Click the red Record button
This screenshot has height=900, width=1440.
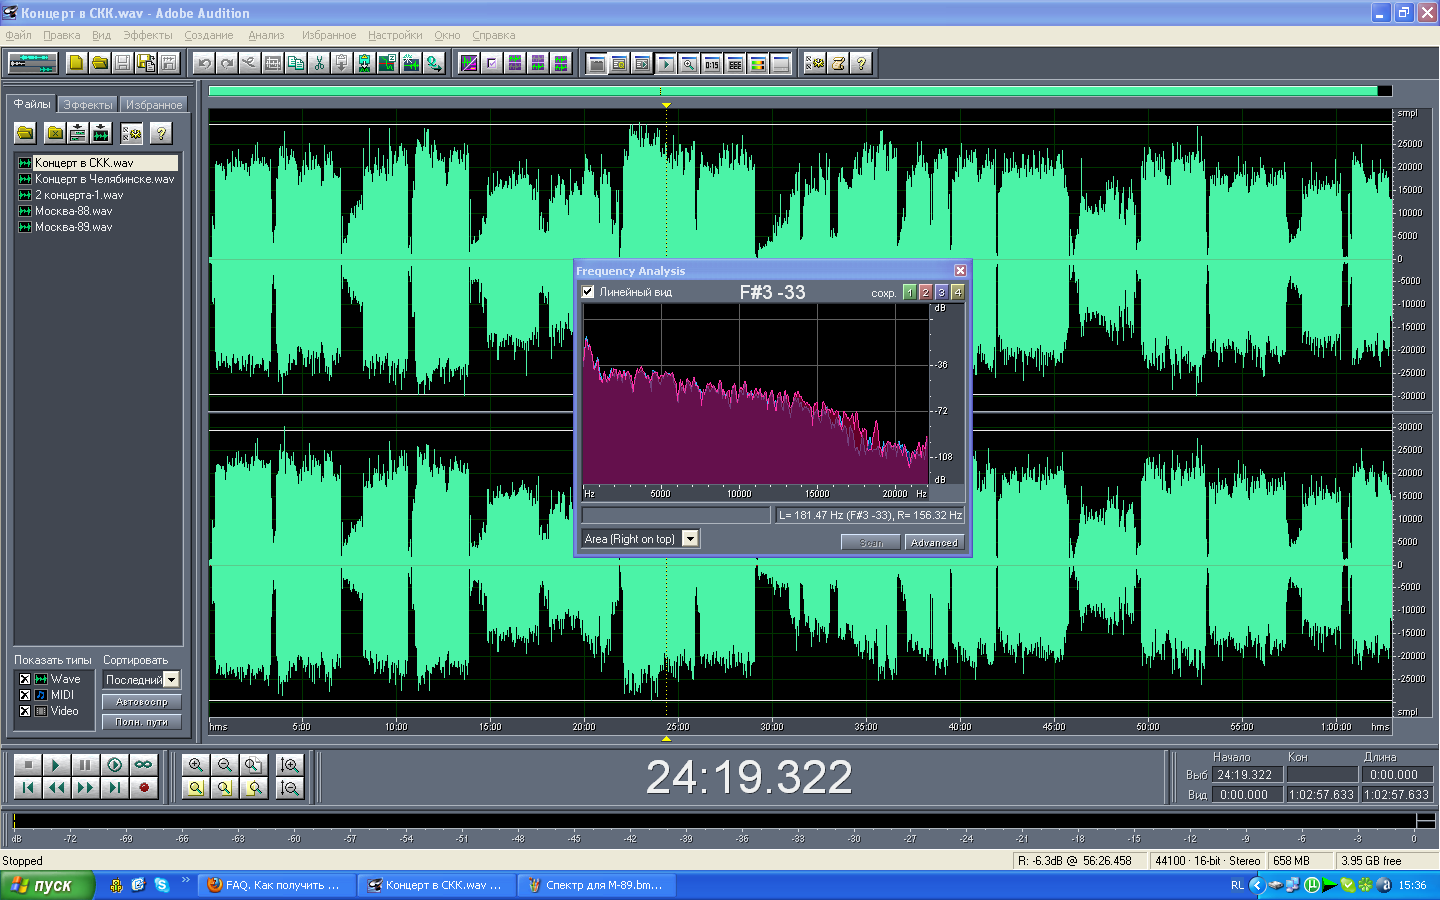pyautogui.click(x=144, y=788)
